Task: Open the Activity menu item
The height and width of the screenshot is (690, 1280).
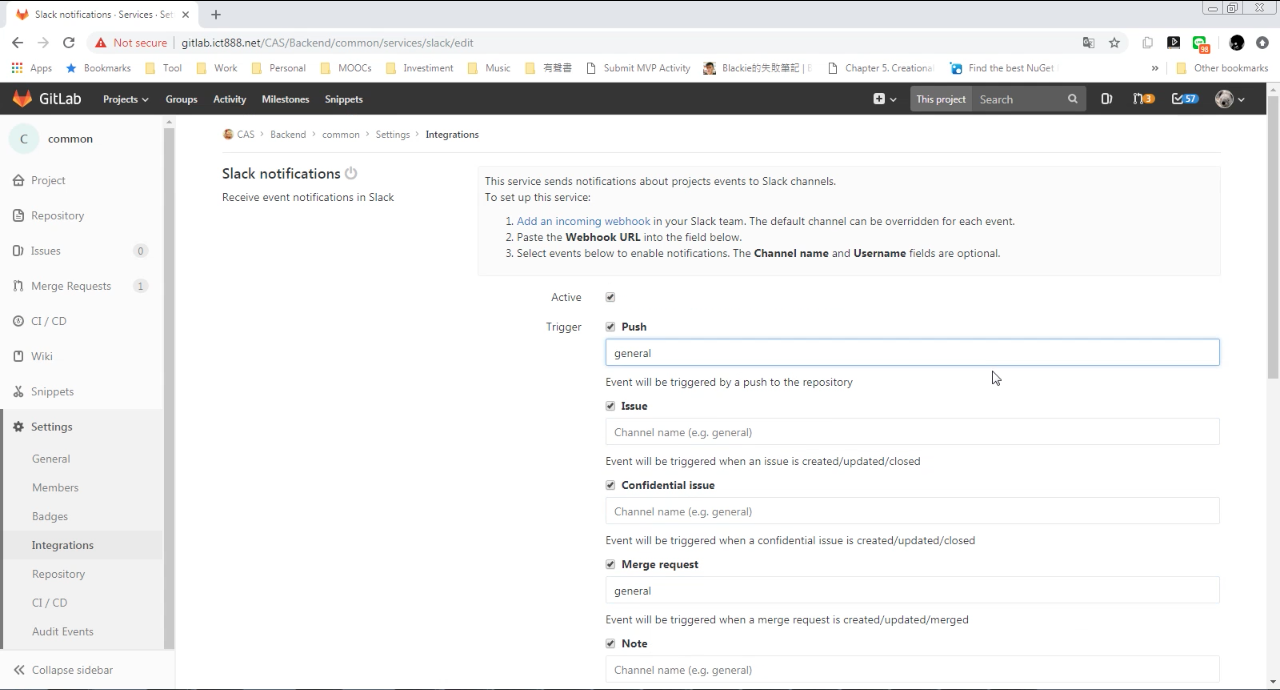Action: (229, 99)
